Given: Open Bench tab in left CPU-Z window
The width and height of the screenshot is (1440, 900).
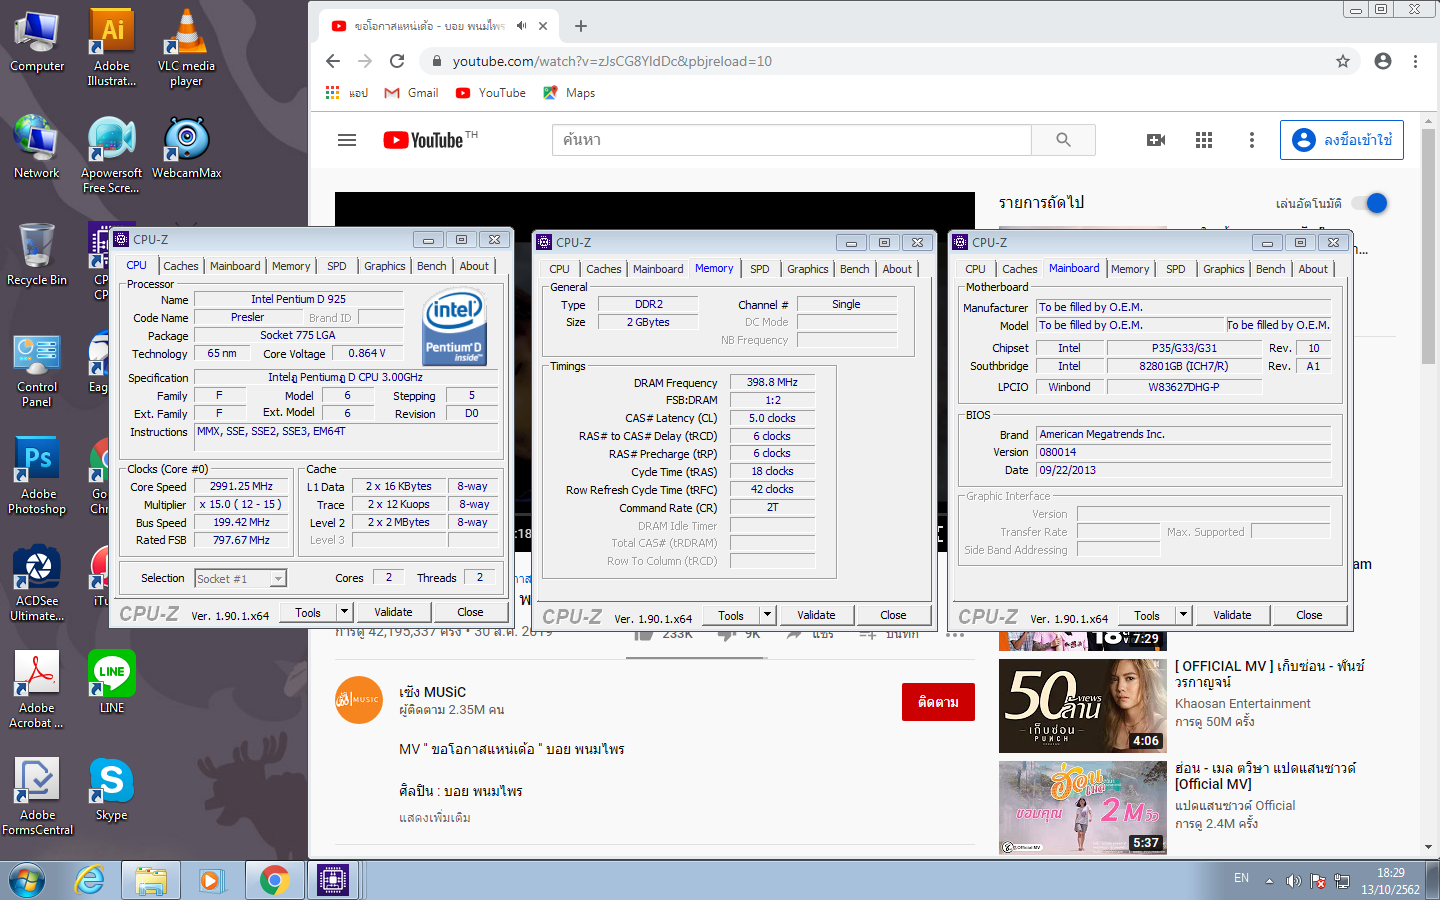Looking at the screenshot, I should [x=432, y=266].
